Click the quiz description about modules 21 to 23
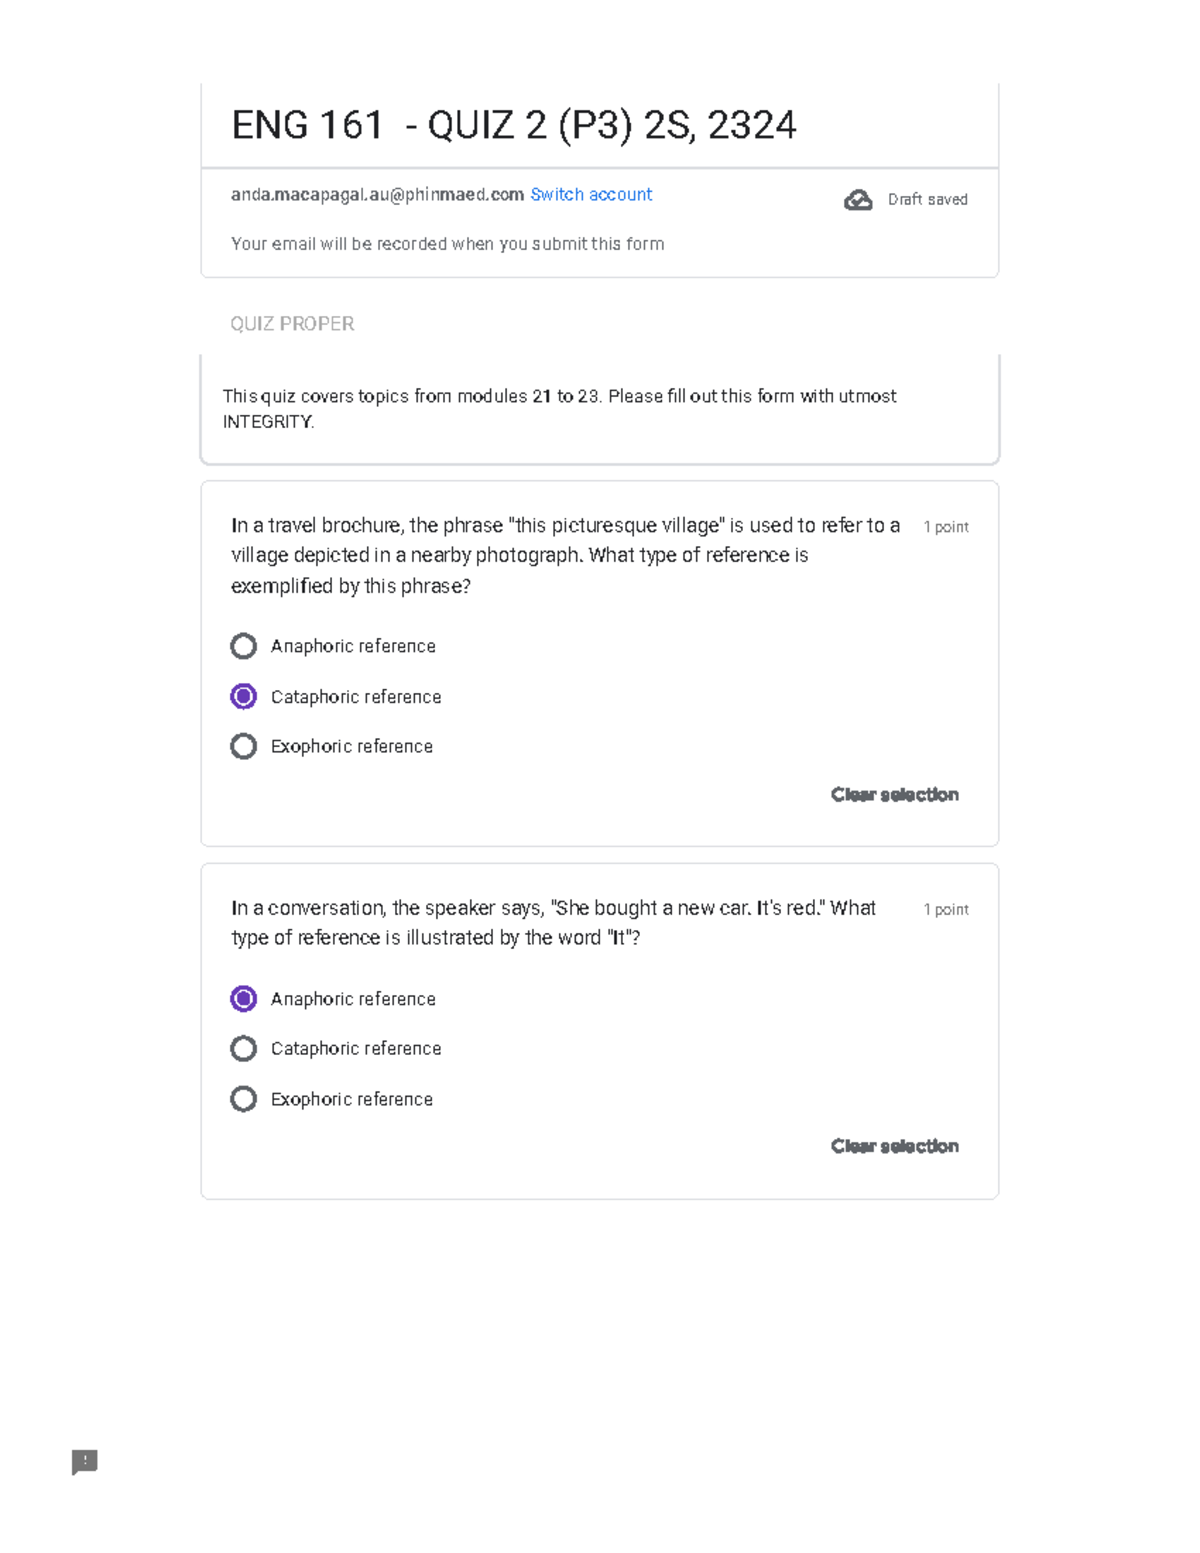This screenshot has width=1200, height=1553. (559, 408)
